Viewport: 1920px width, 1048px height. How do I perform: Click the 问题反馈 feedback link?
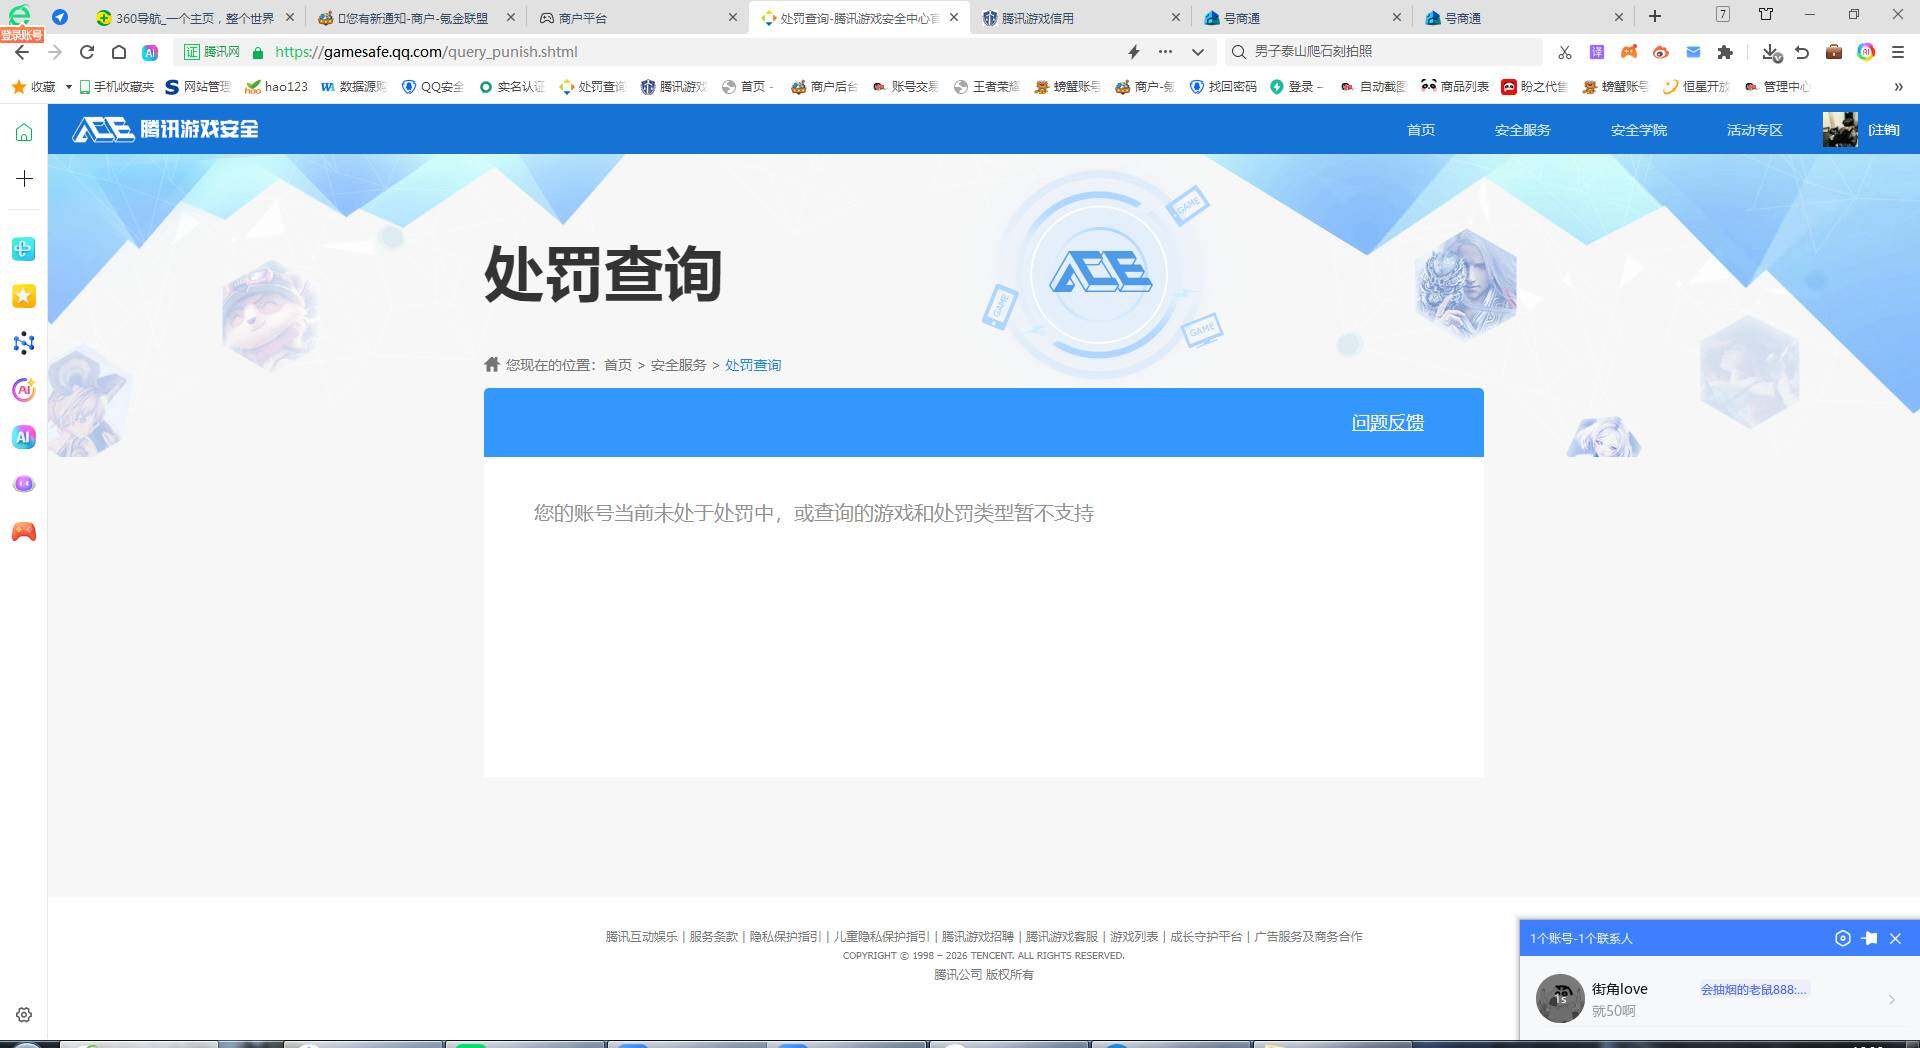1386,422
